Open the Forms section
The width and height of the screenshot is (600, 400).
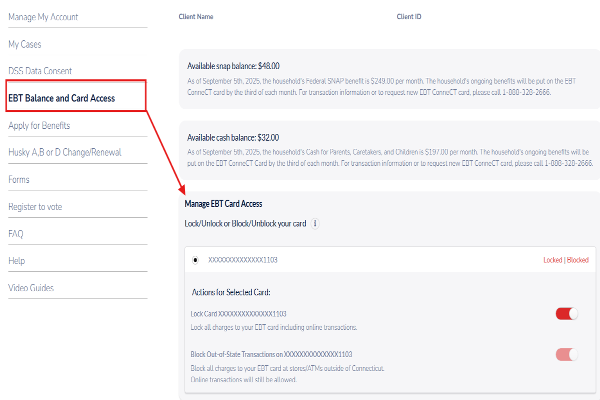(x=19, y=180)
